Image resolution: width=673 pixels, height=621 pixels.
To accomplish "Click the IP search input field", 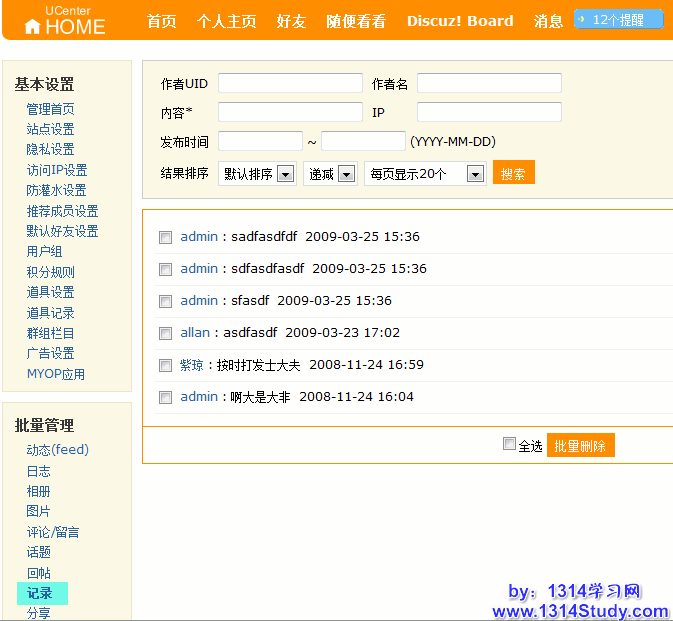I will (489, 112).
